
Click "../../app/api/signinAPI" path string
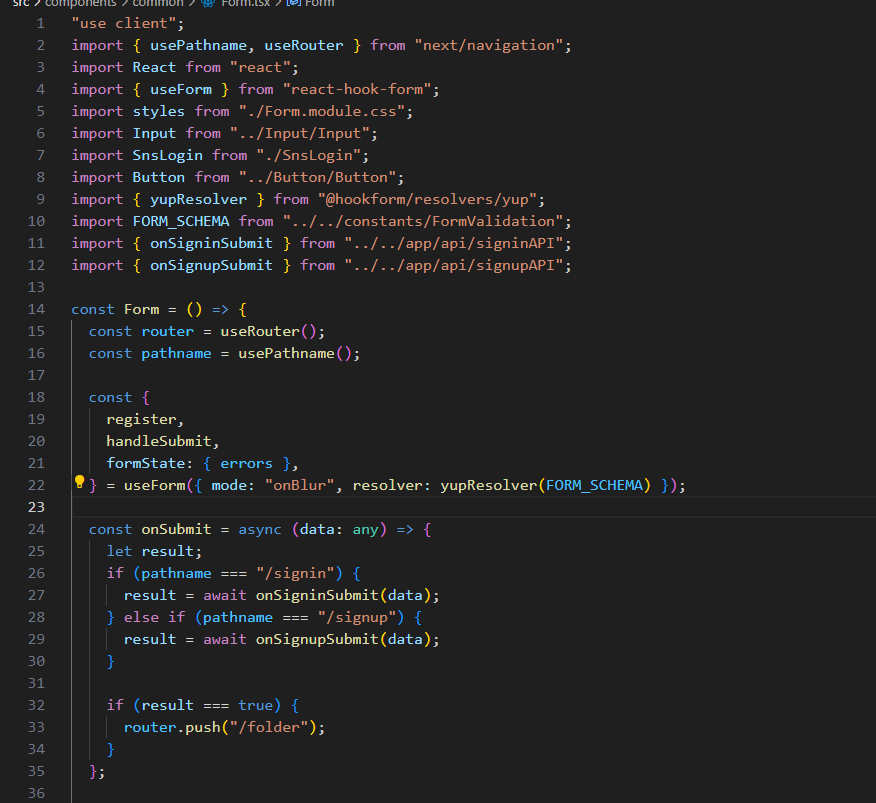coord(454,243)
